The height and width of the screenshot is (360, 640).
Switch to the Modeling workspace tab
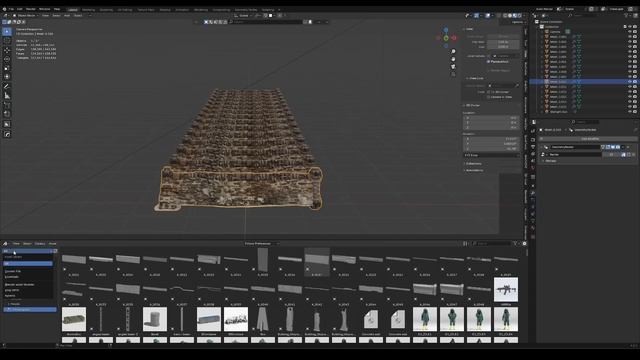click(88, 10)
